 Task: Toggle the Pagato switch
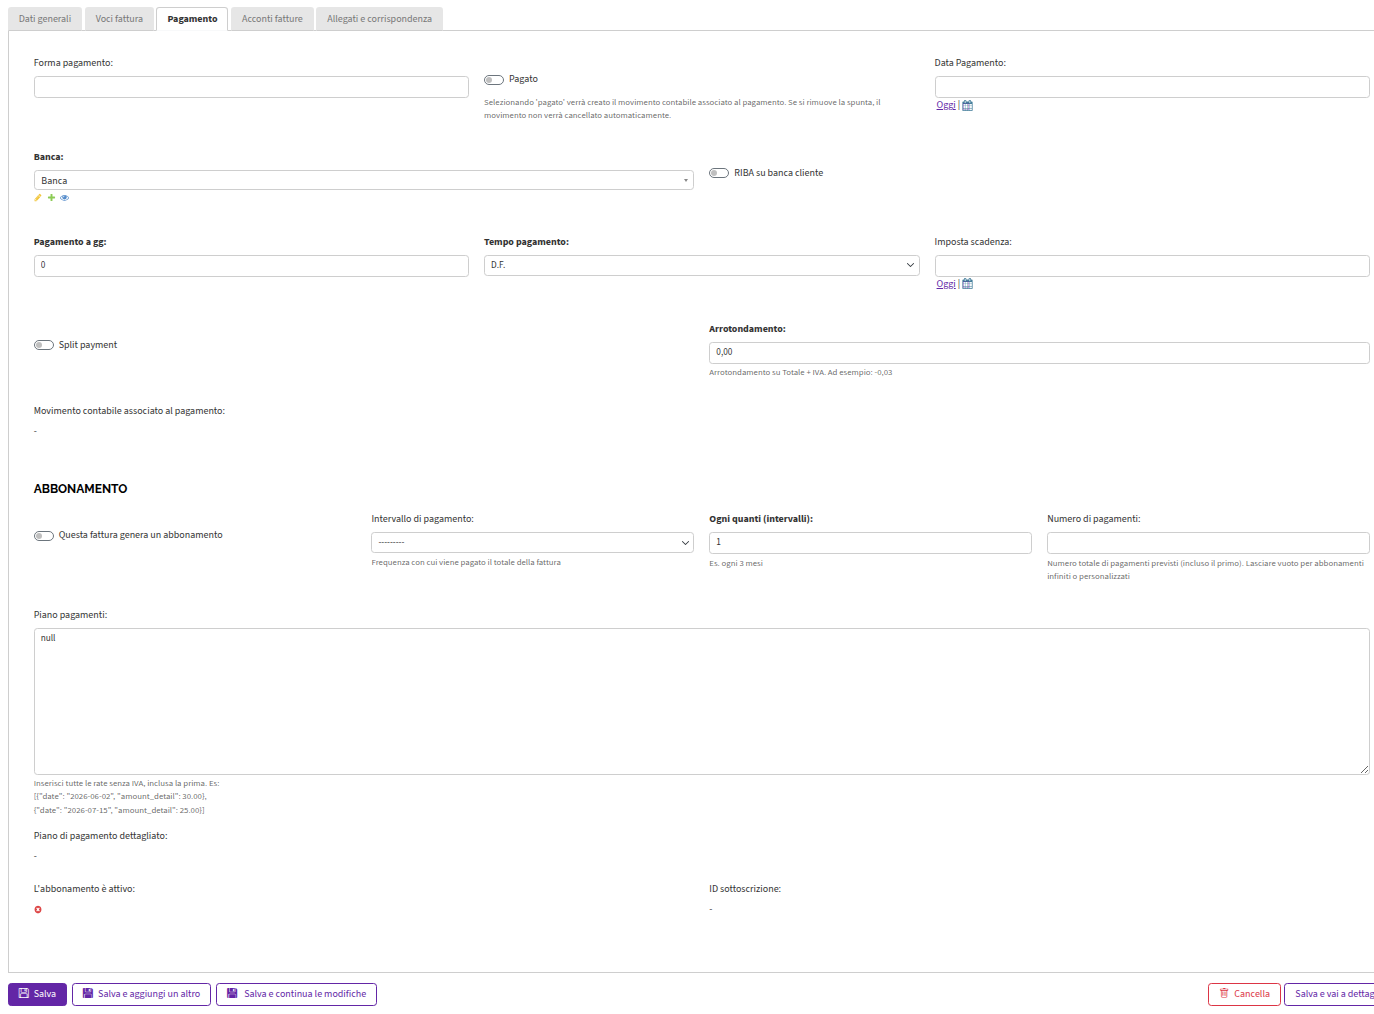[x=494, y=80]
